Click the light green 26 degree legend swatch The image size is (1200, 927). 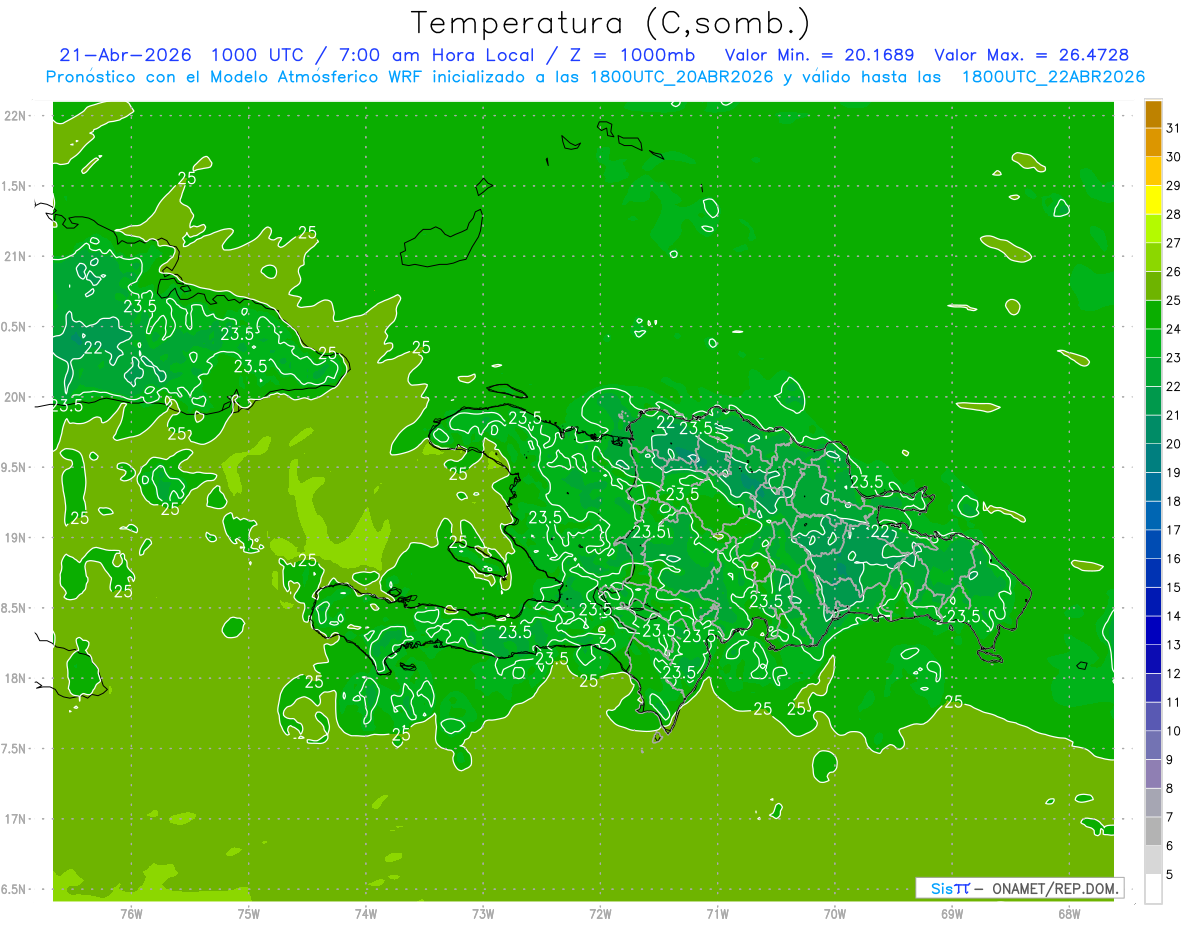click(1153, 258)
